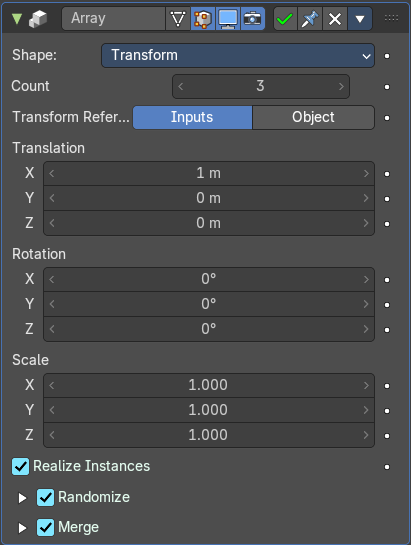Click attribute dot beside Rotation Z

(387, 330)
